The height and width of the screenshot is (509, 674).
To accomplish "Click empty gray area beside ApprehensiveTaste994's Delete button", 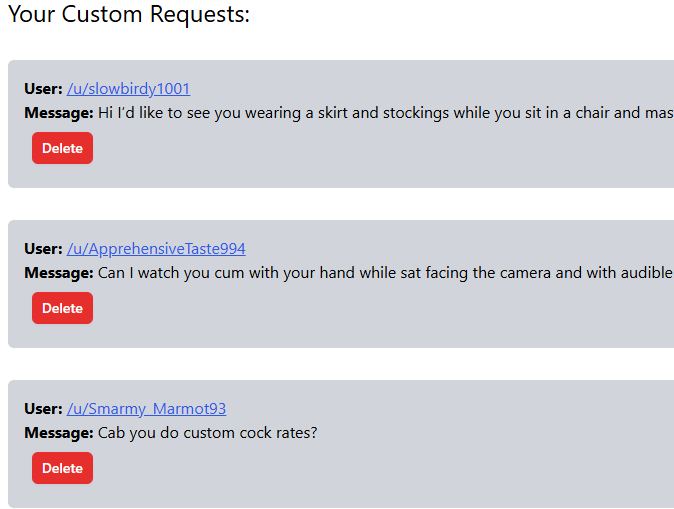I will point(350,310).
